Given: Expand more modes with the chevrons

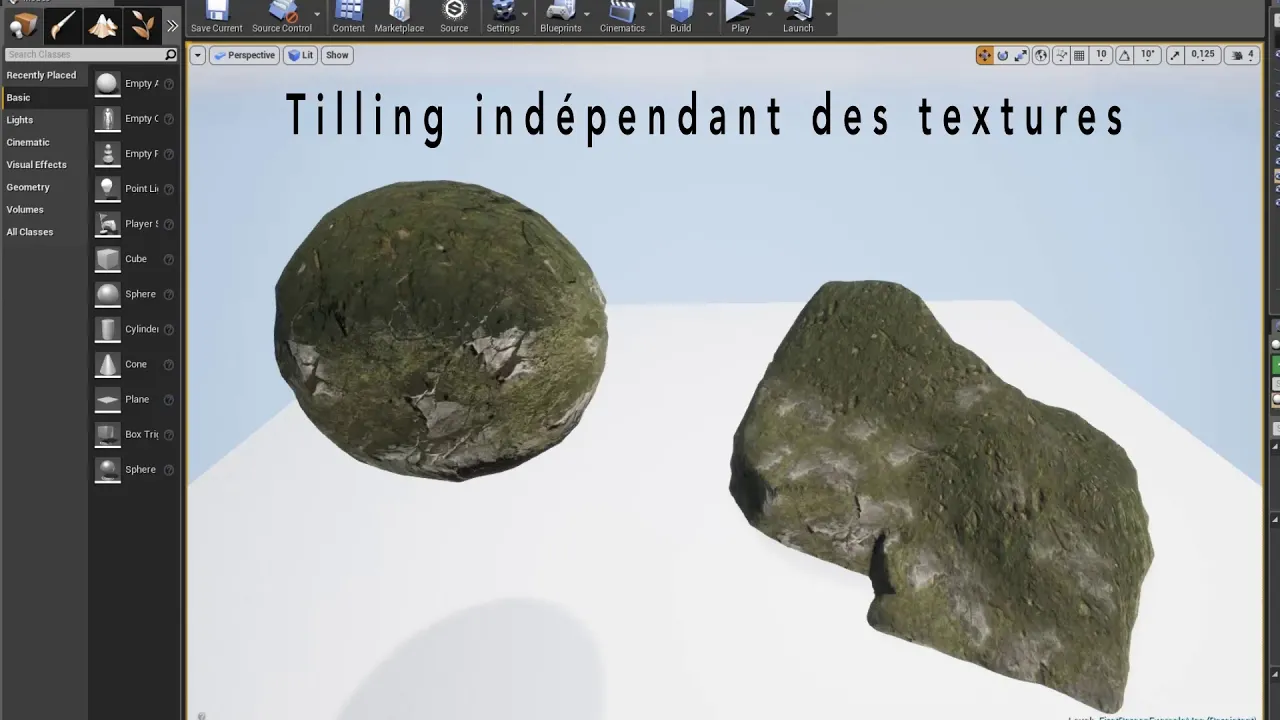Looking at the screenshot, I should 172,26.
